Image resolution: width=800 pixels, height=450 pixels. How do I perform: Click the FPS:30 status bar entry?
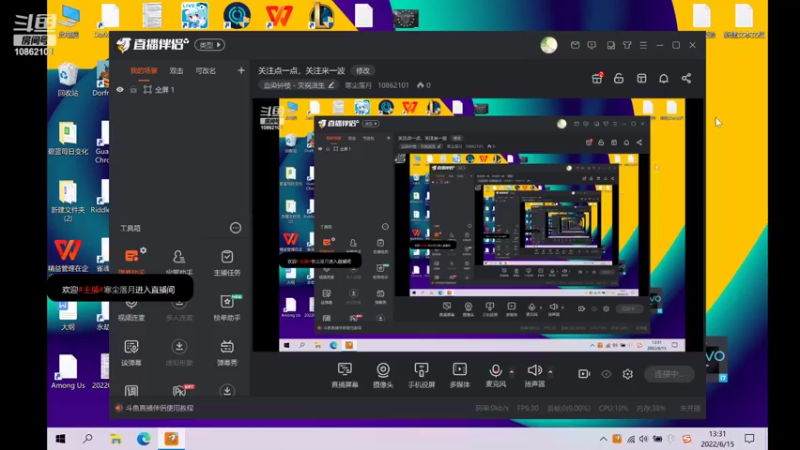528,408
